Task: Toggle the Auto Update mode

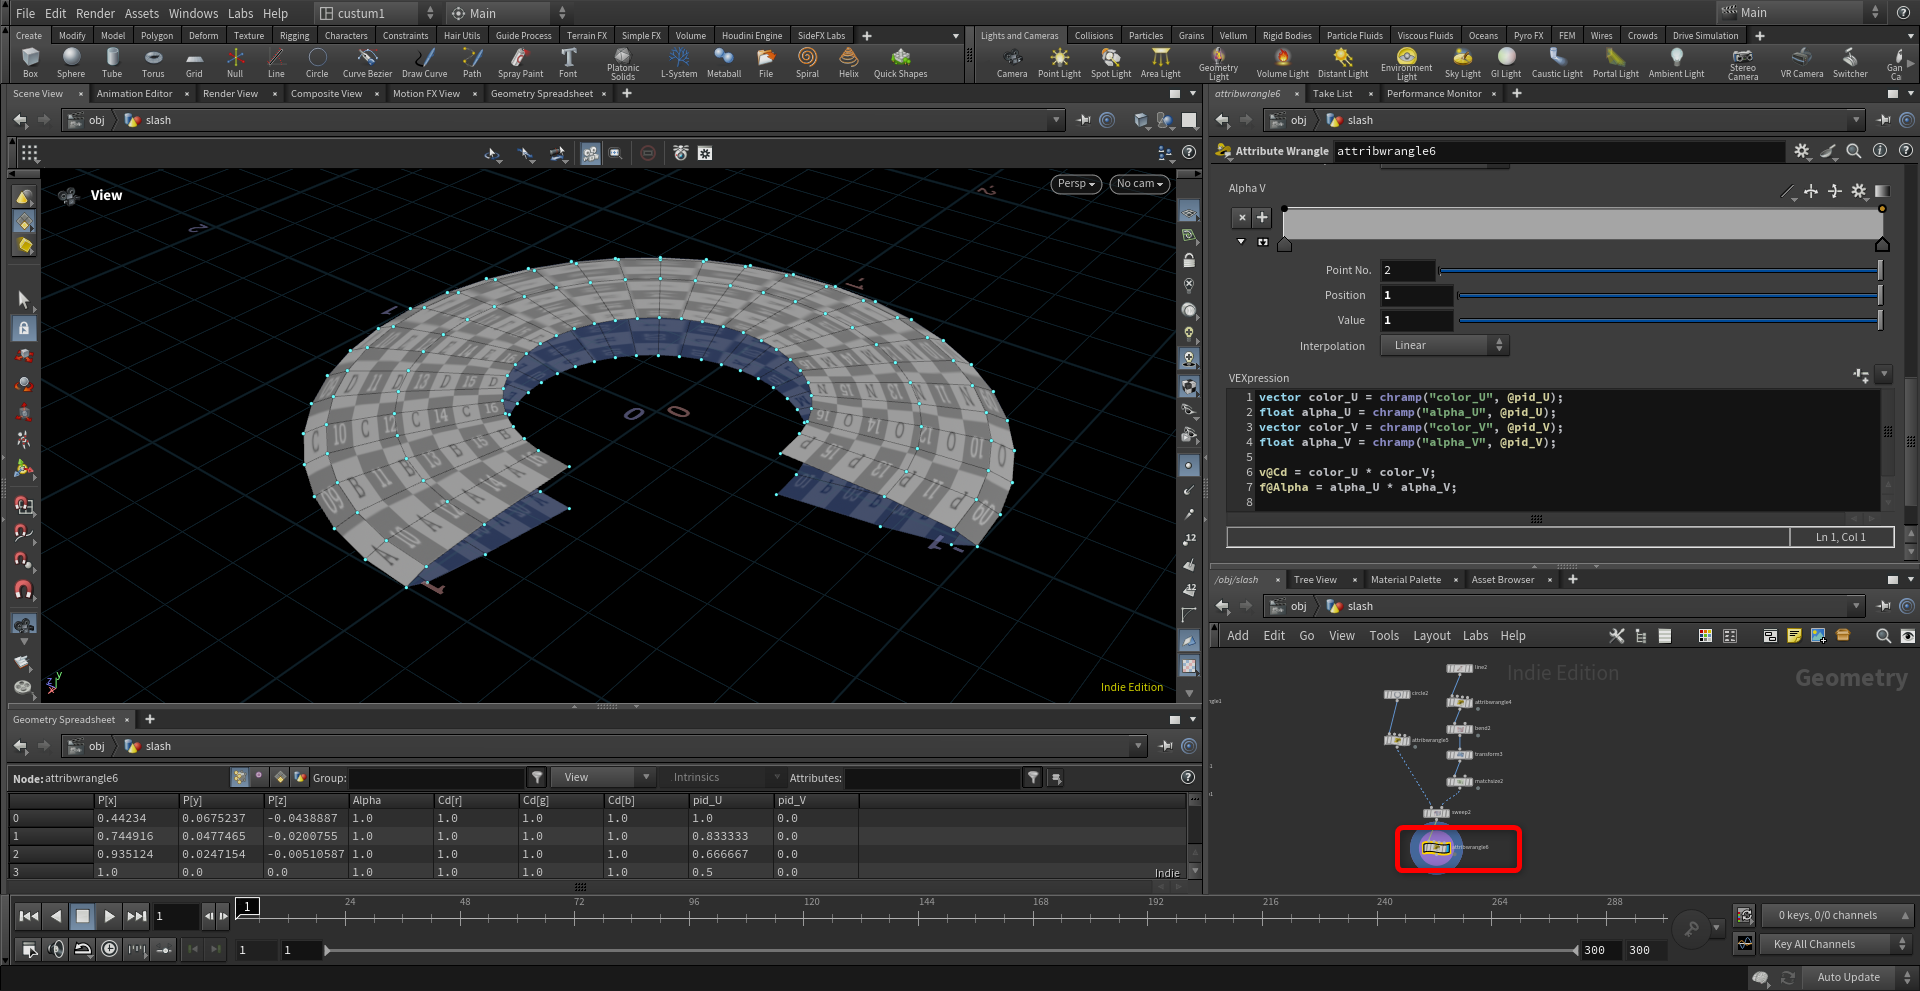Action: click(1848, 977)
